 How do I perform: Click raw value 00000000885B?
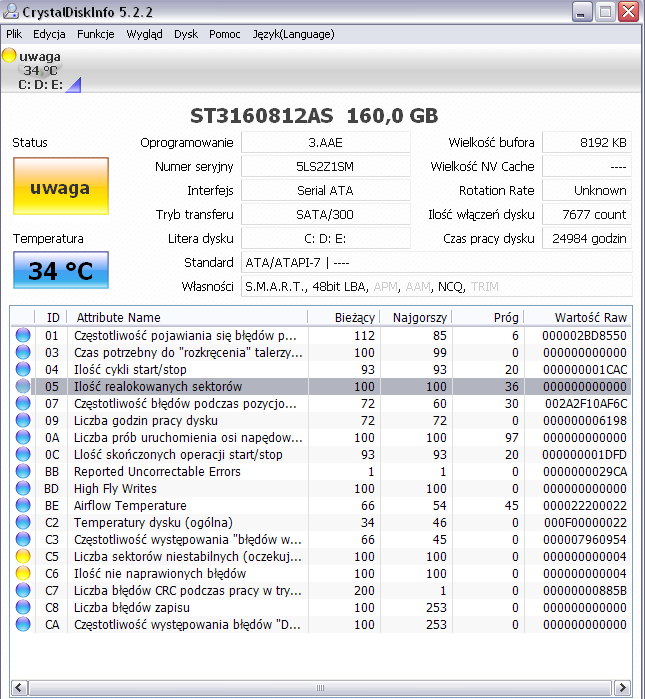(585, 591)
